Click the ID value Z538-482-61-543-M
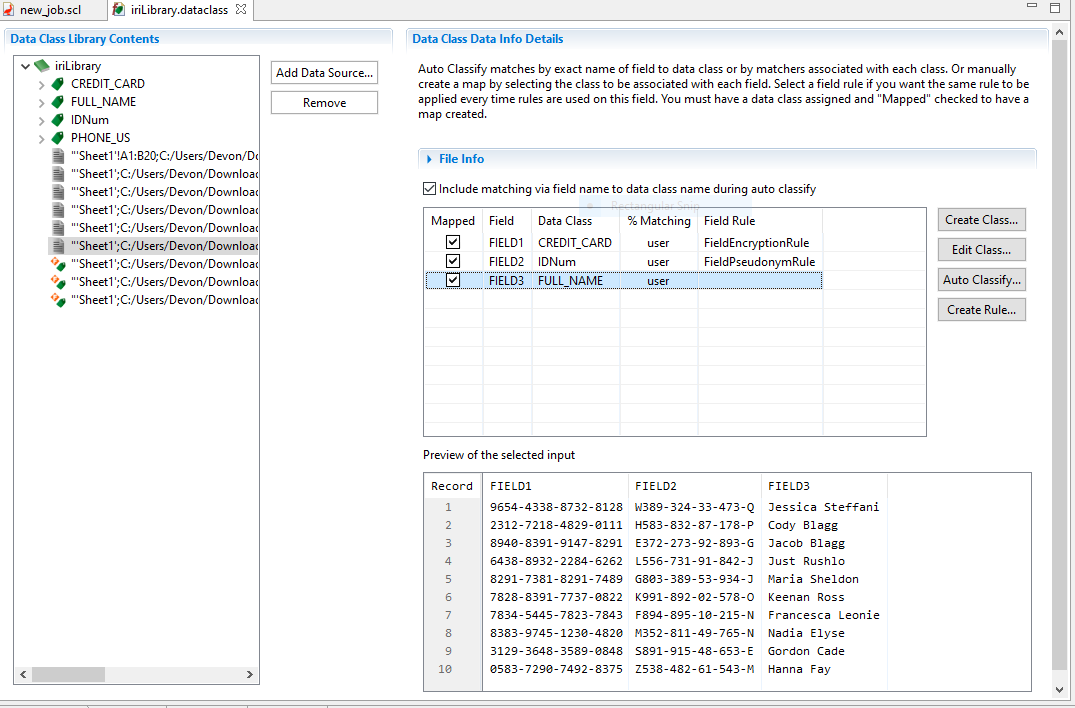This screenshot has height=708, width=1075. (x=694, y=669)
